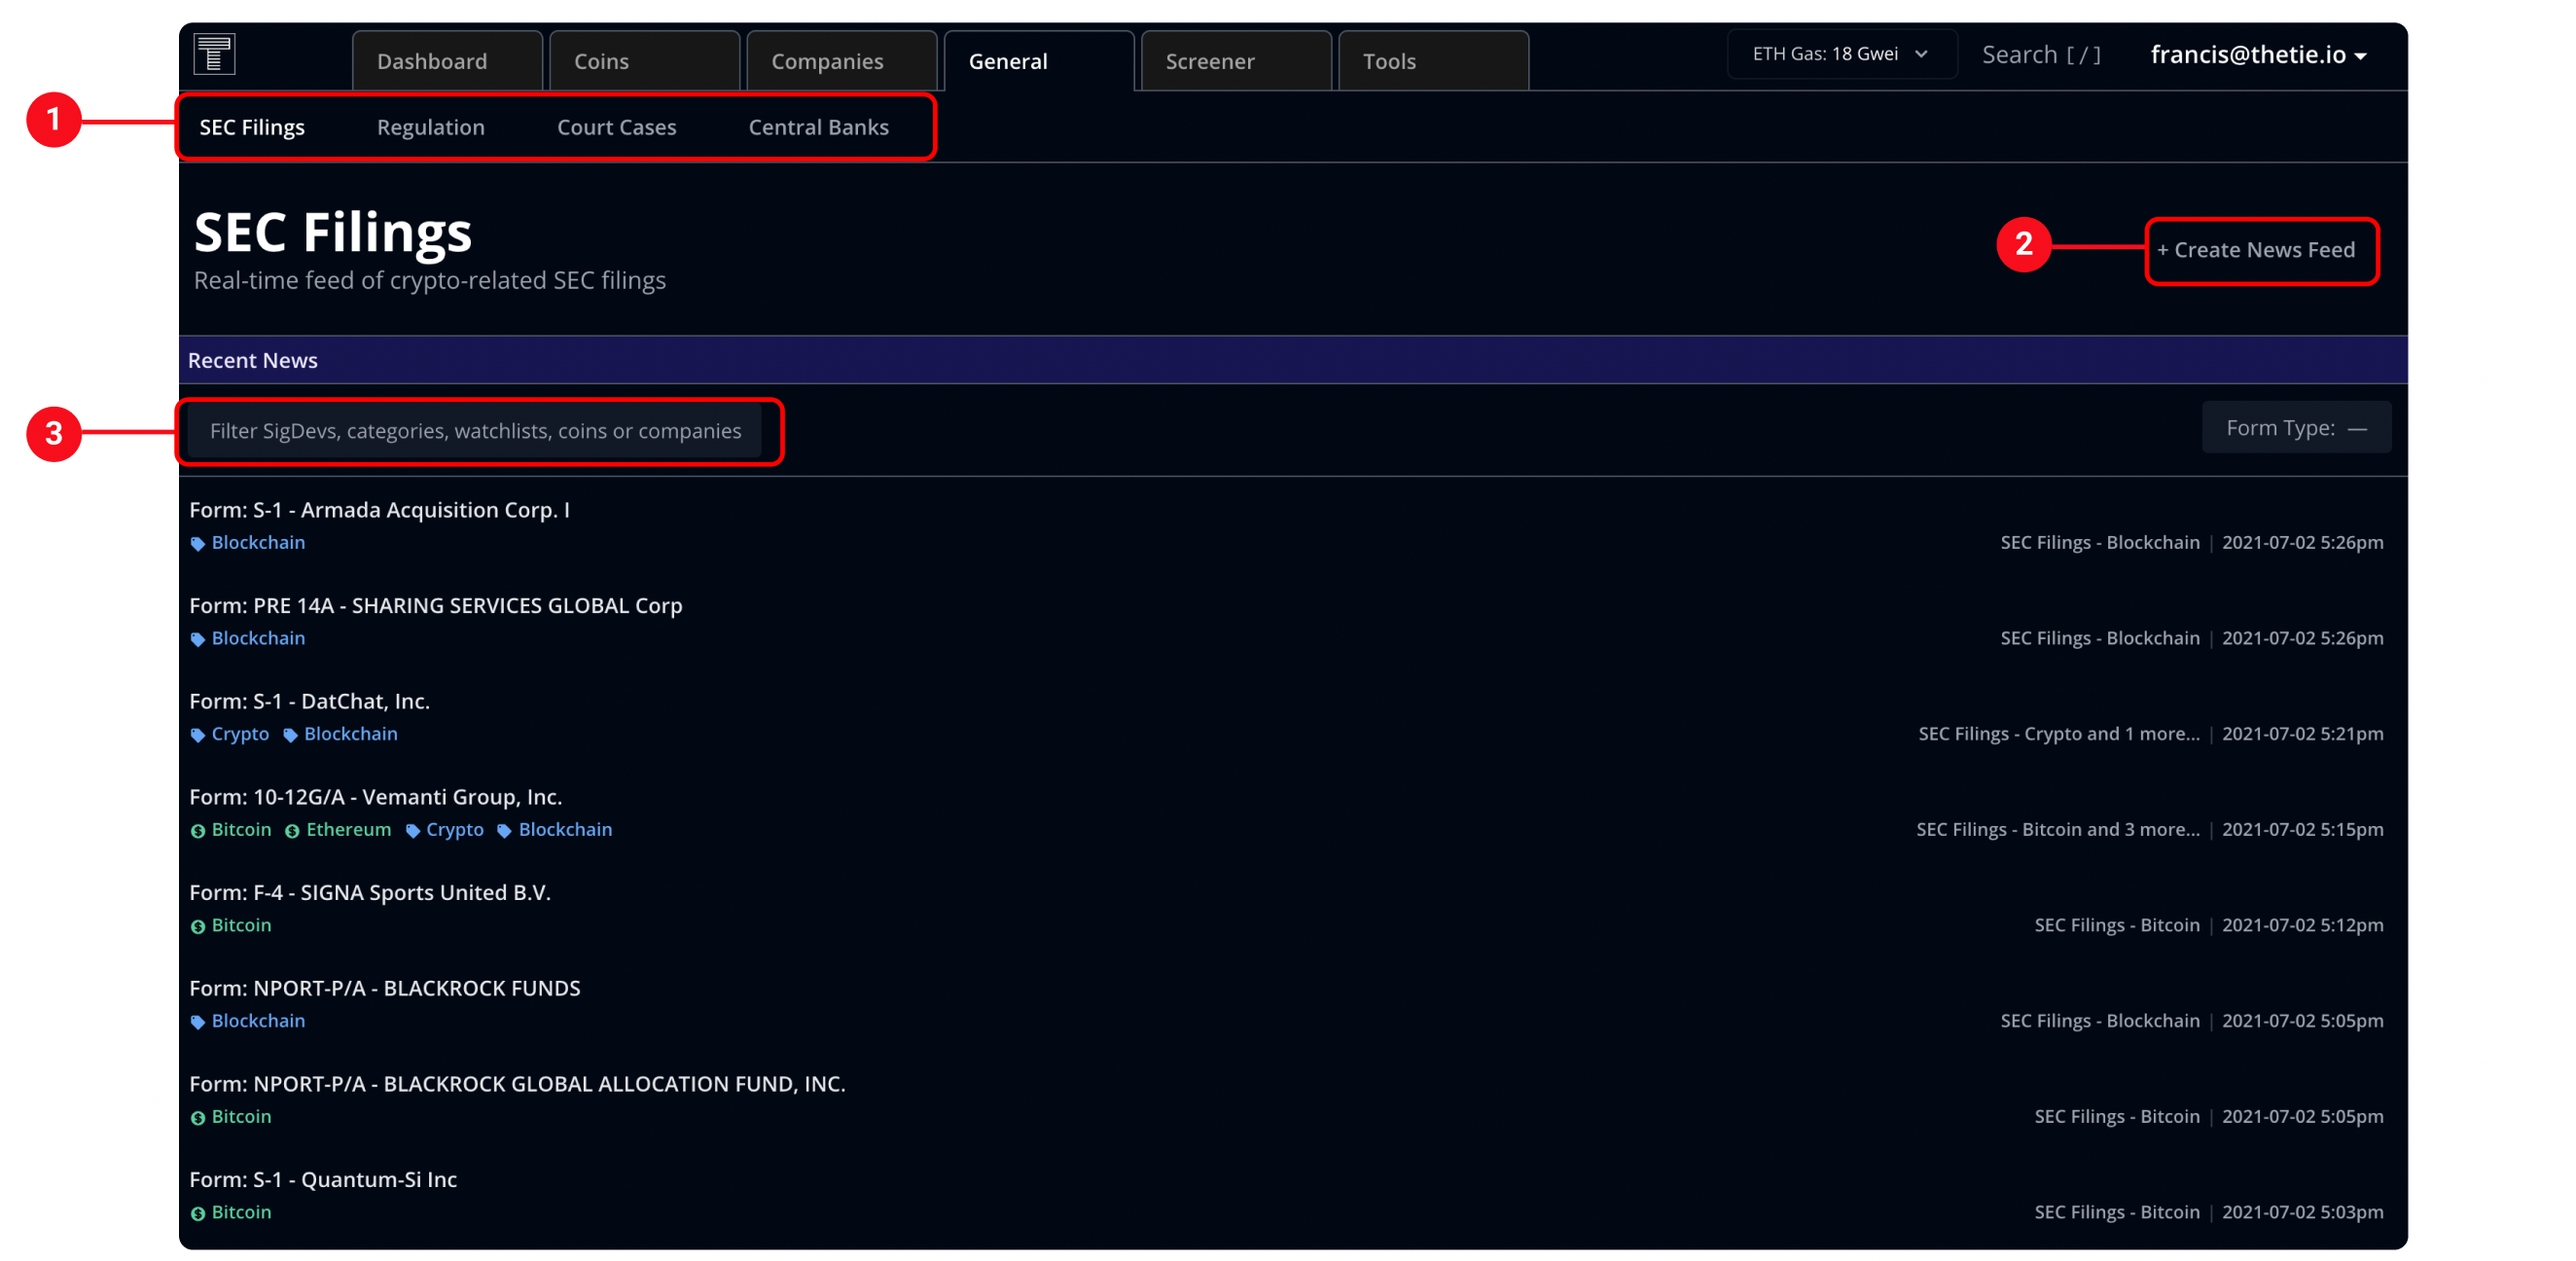The image size is (2576, 1261).
Task: Click Bitcoin coin icon under Vemanti Group filing
Action: tap(198, 831)
